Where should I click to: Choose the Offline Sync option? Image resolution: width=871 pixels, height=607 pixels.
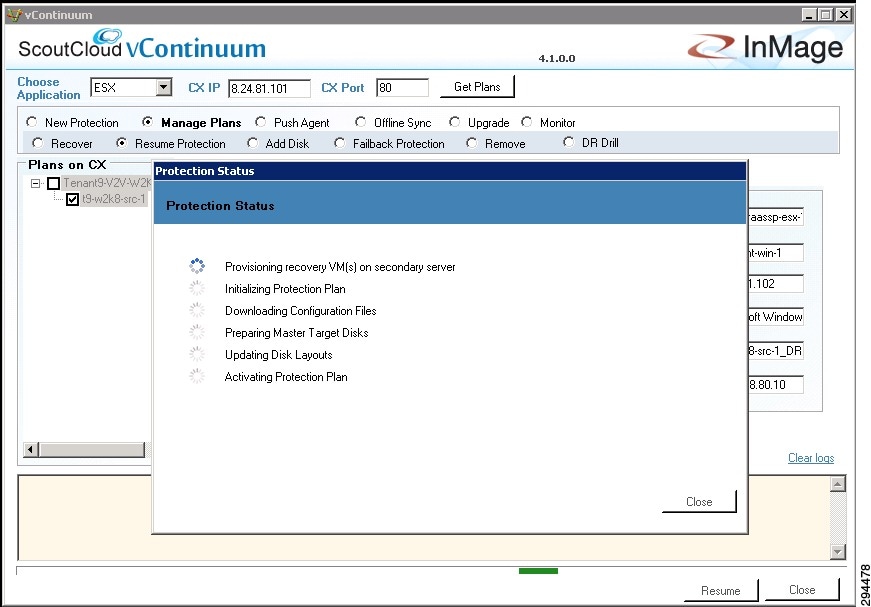pos(361,122)
